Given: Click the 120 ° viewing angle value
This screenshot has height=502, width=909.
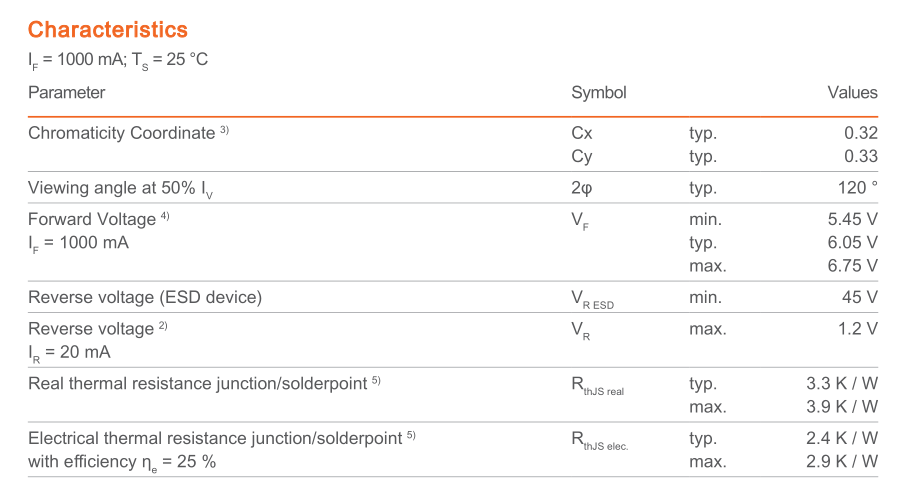Looking at the screenshot, I should [x=855, y=188].
